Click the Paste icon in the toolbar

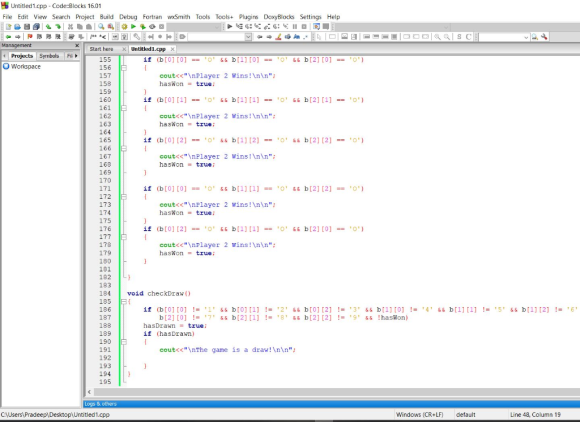point(89,27)
